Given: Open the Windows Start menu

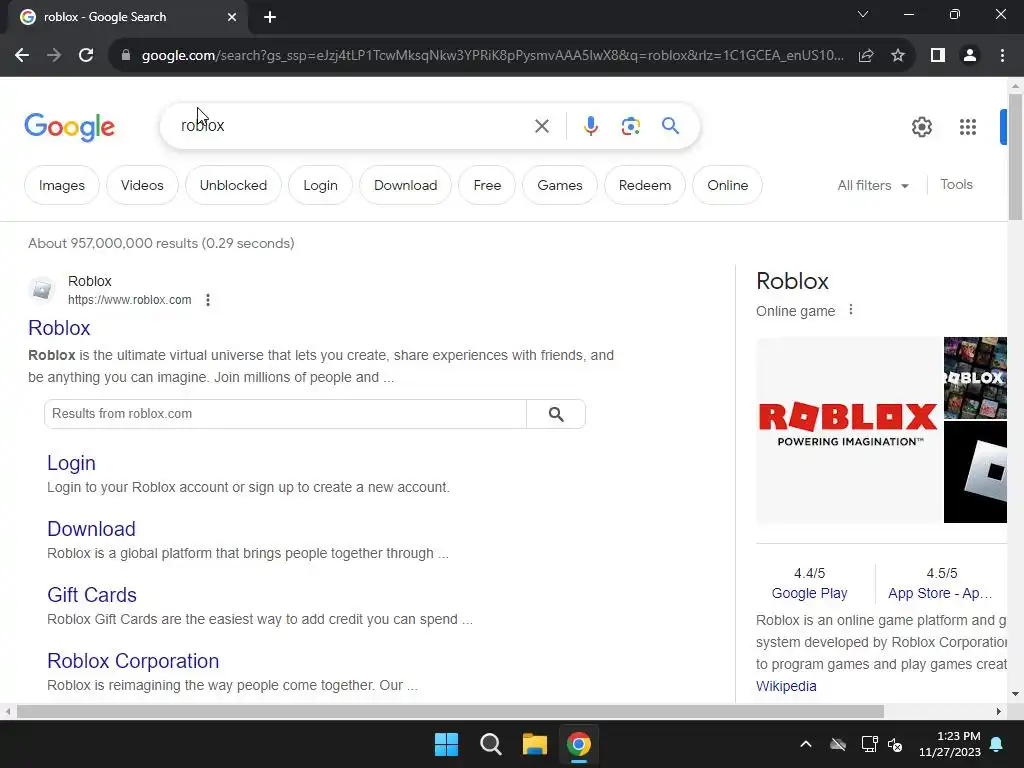Looking at the screenshot, I should pos(447,744).
